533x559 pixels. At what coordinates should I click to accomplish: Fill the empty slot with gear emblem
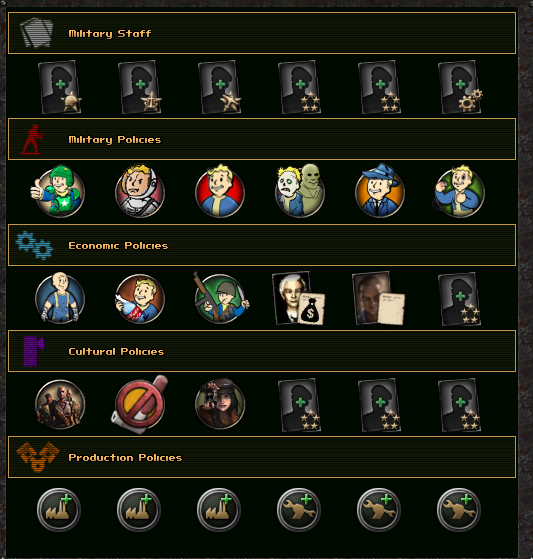pos(460,87)
